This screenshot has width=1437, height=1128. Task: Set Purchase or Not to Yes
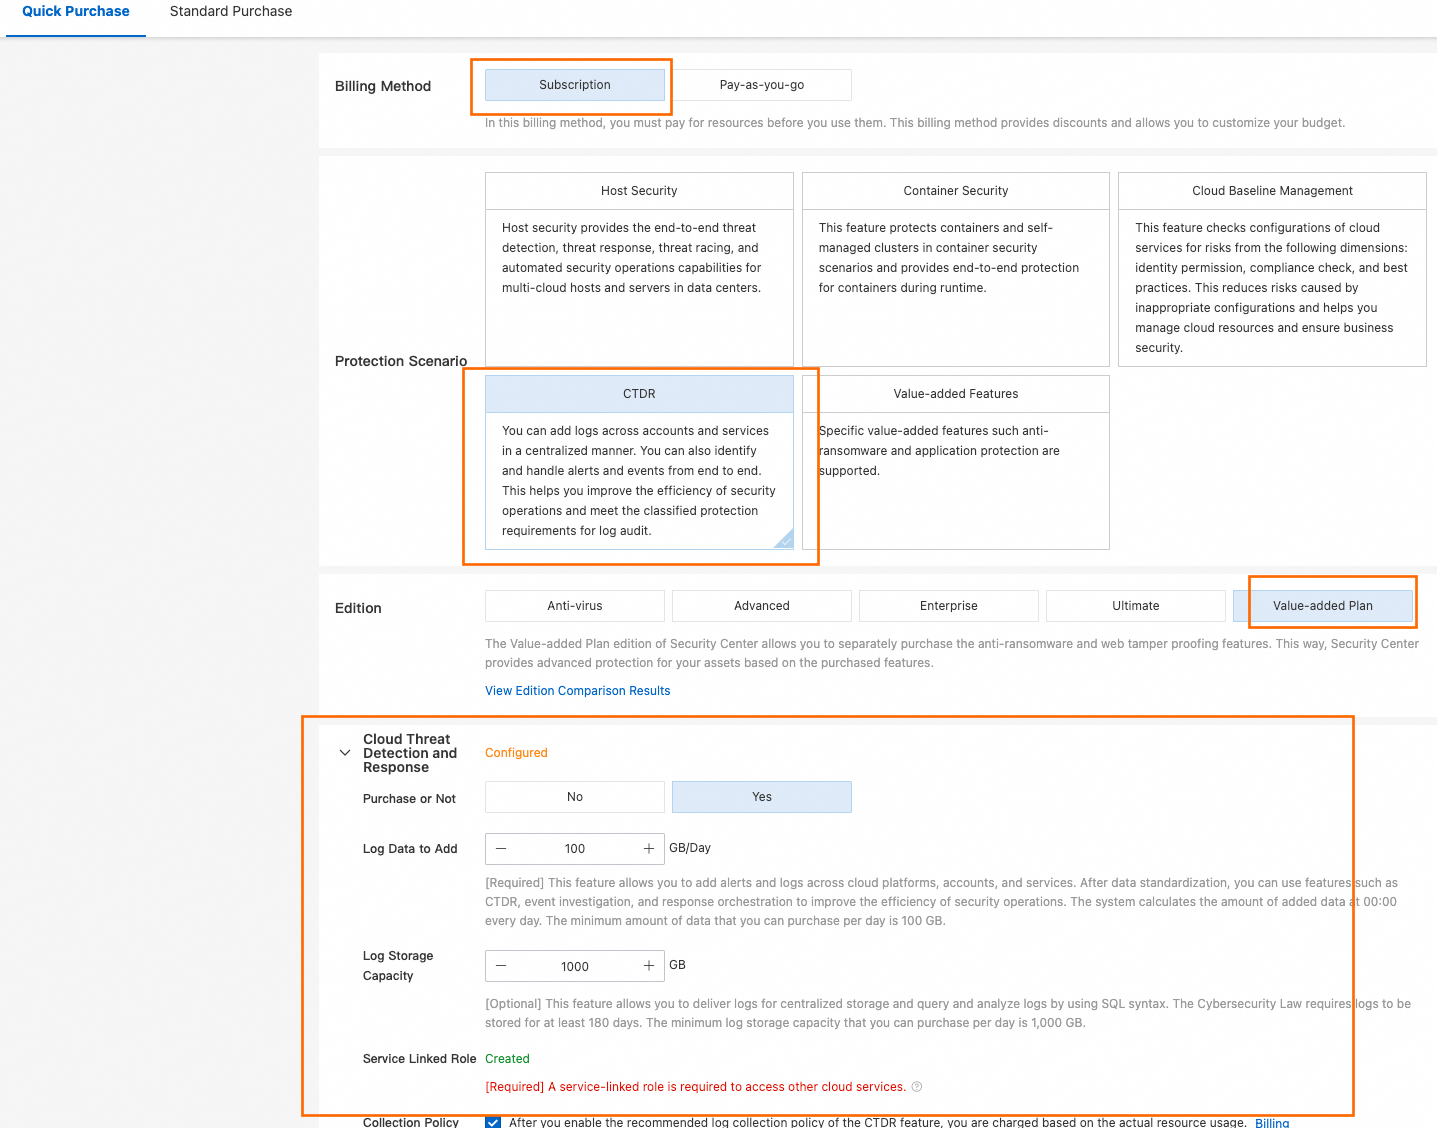click(762, 797)
